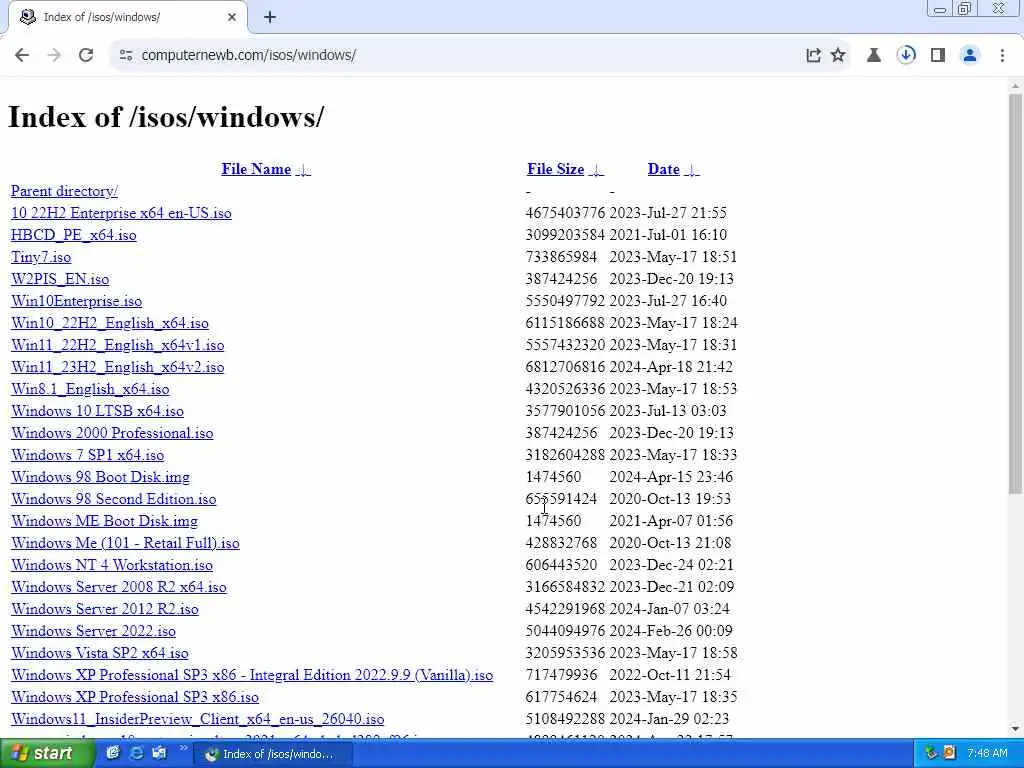Click File Size descending arrow
Viewport: 1024px width, 768px height.
coord(596,170)
